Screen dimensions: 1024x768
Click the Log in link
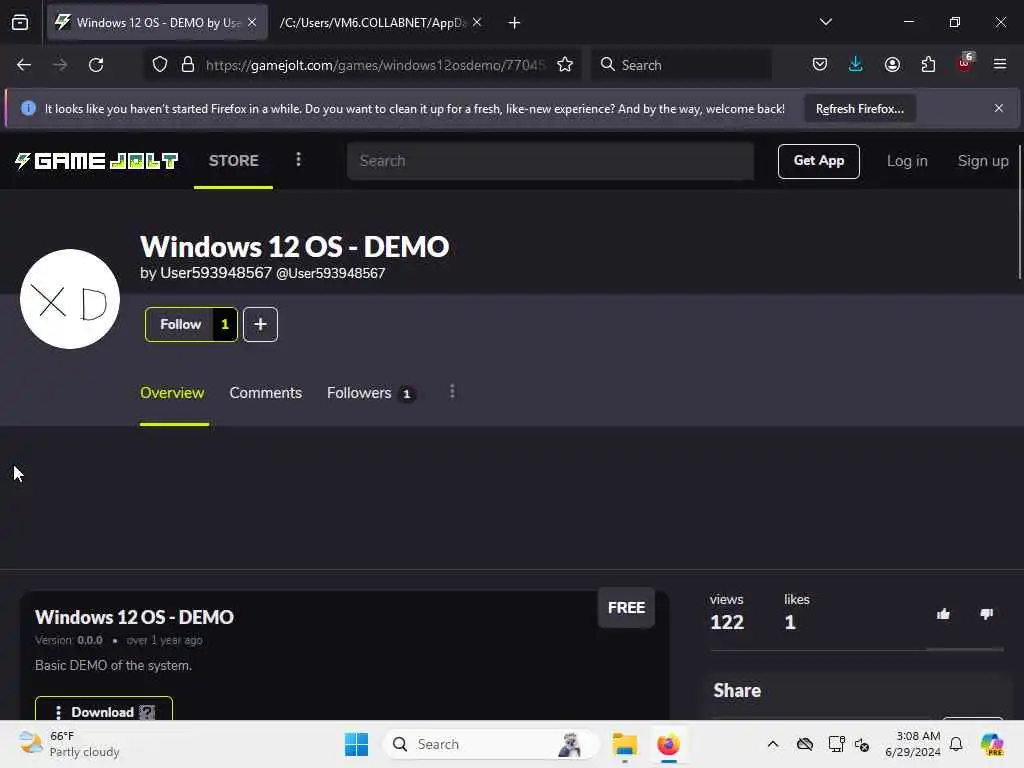[907, 161]
